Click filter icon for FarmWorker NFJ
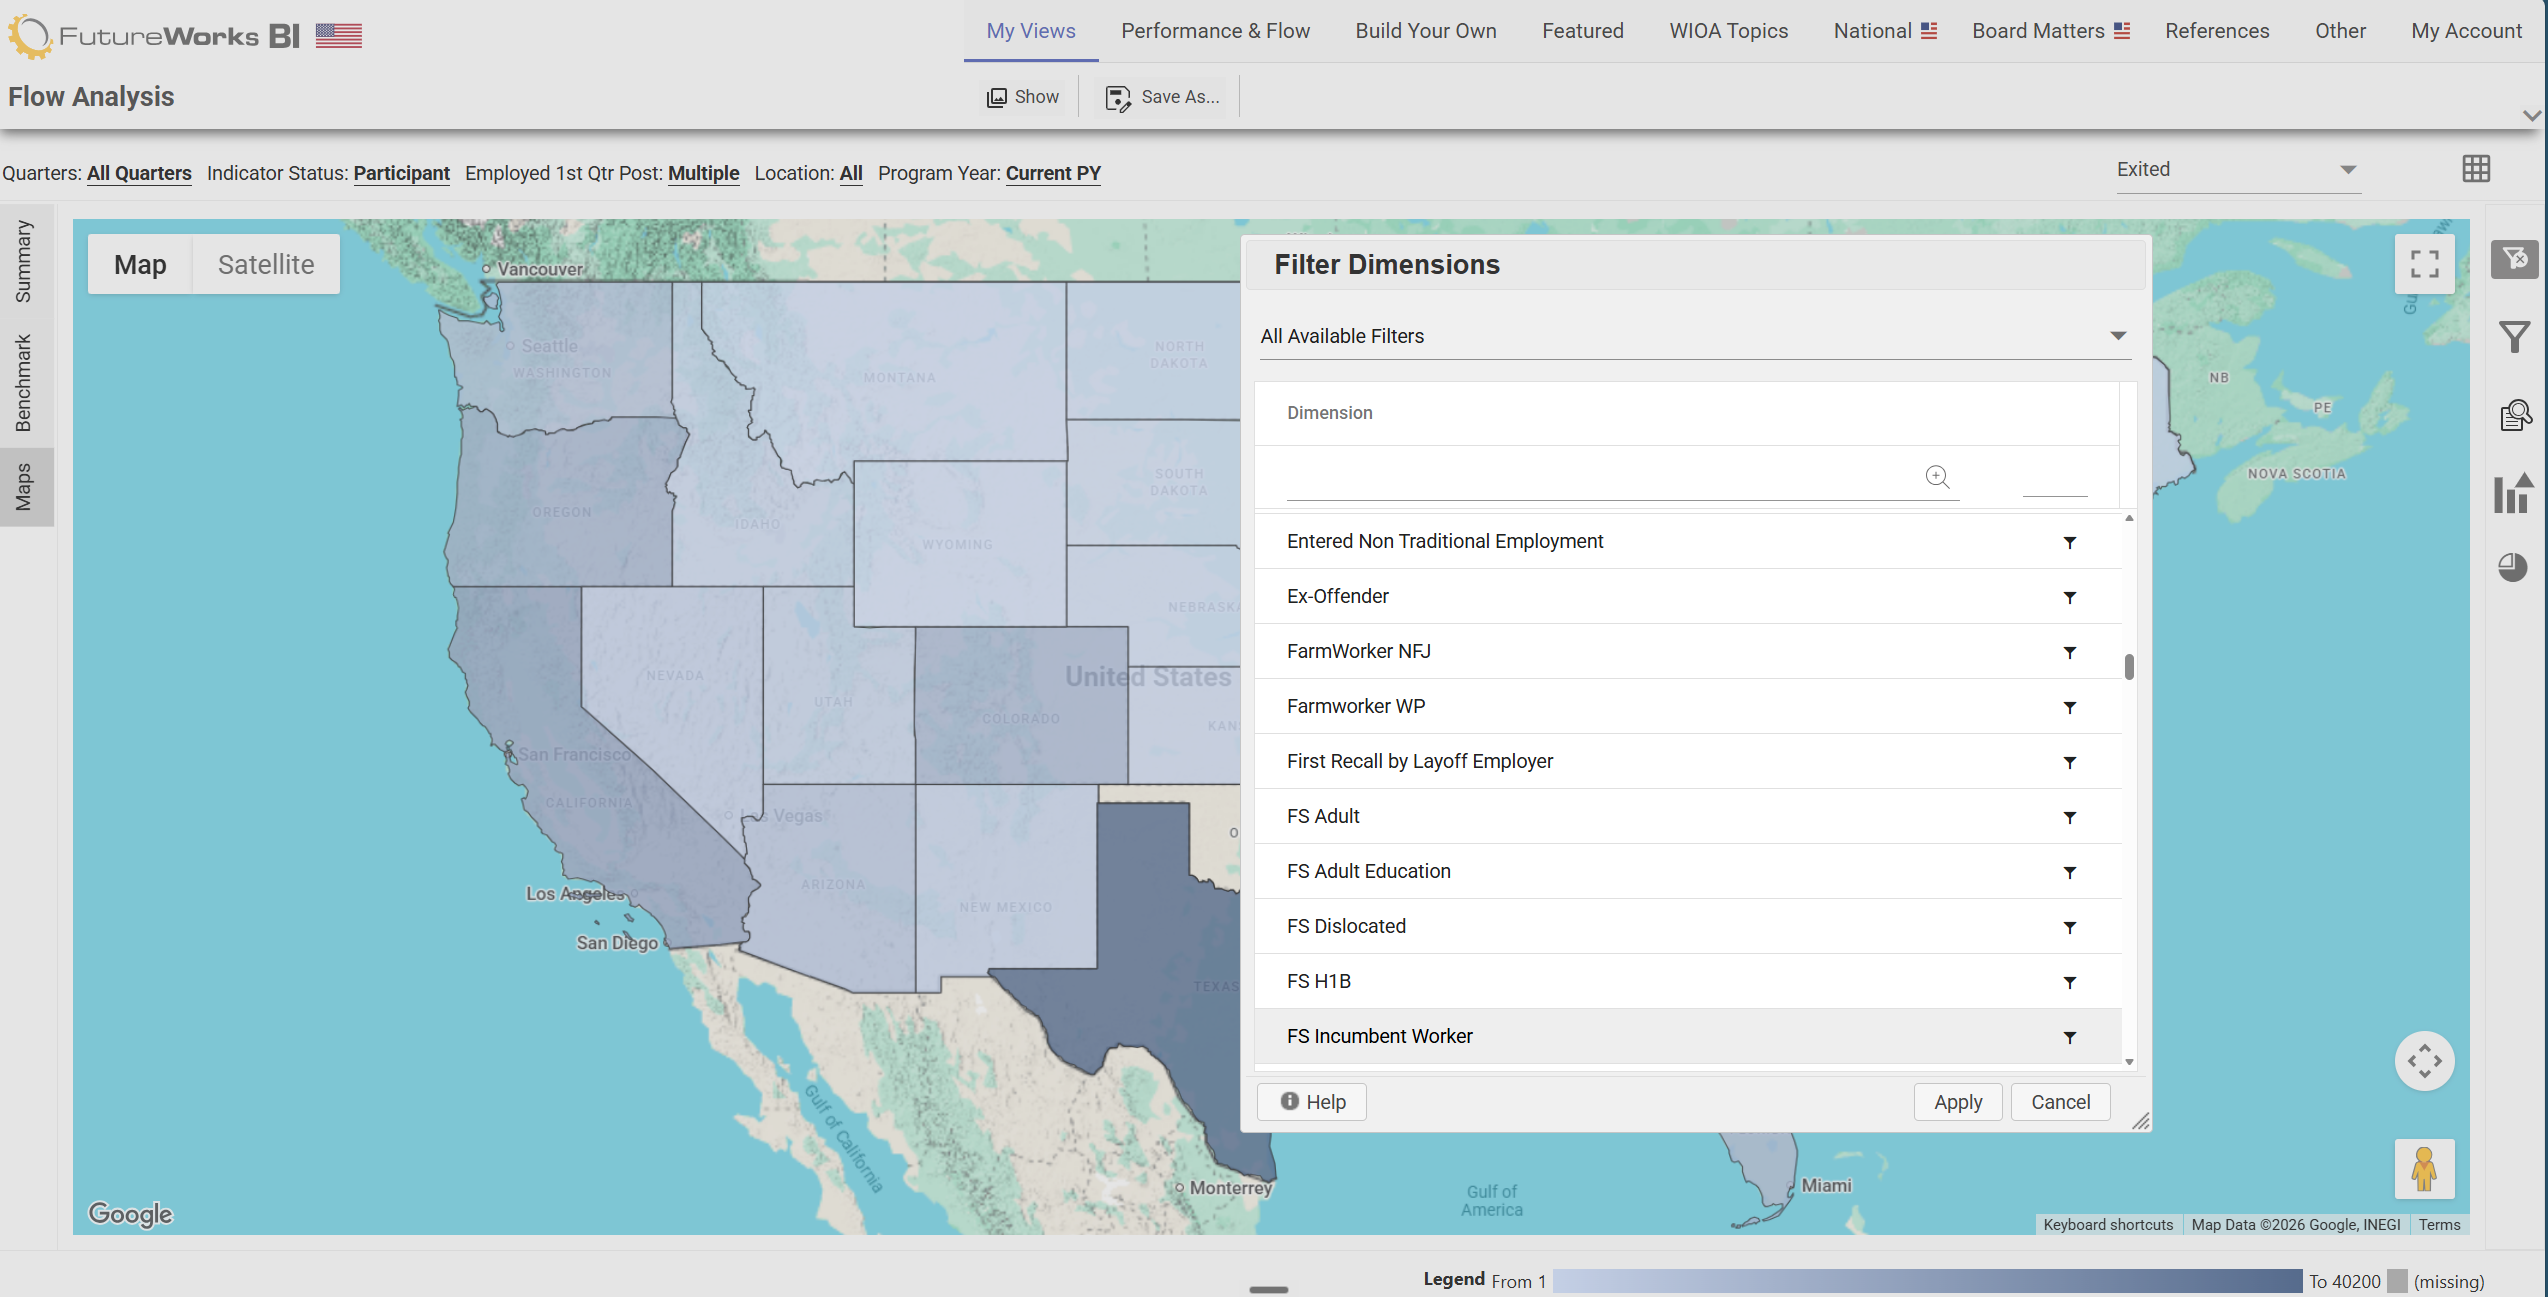This screenshot has height=1297, width=2548. click(2070, 652)
